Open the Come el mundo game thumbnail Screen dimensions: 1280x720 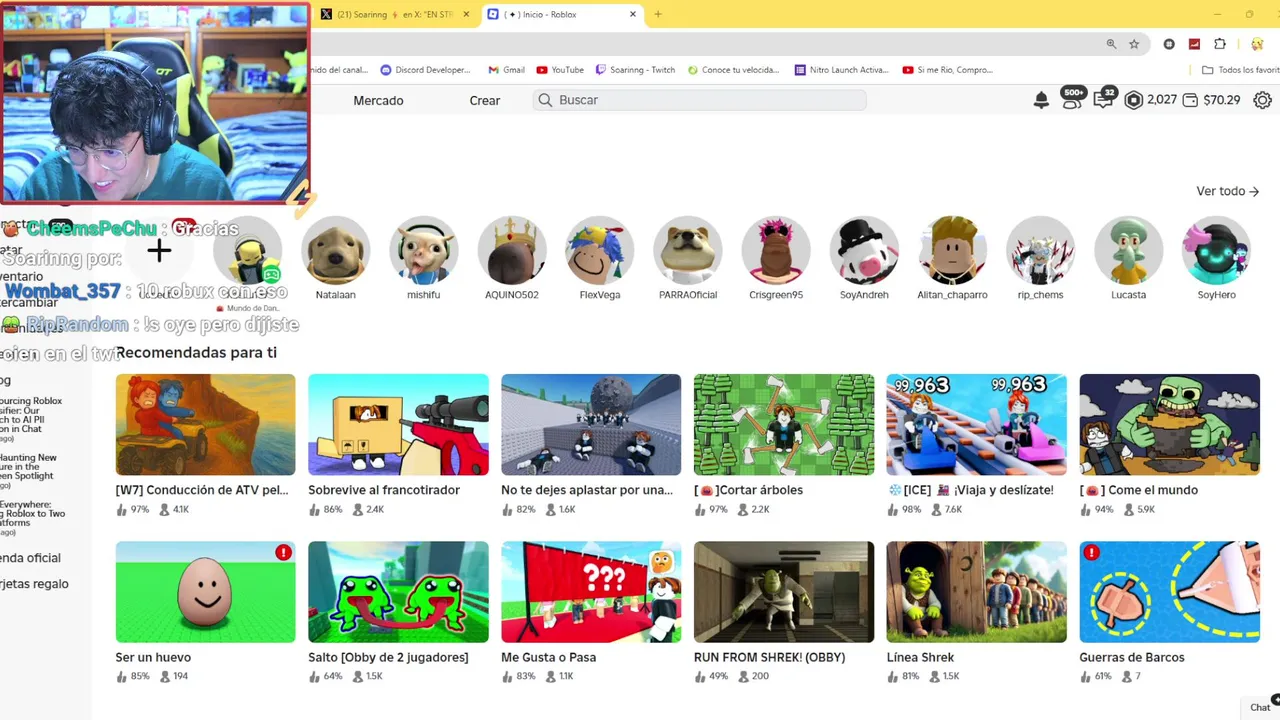[1170, 425]
